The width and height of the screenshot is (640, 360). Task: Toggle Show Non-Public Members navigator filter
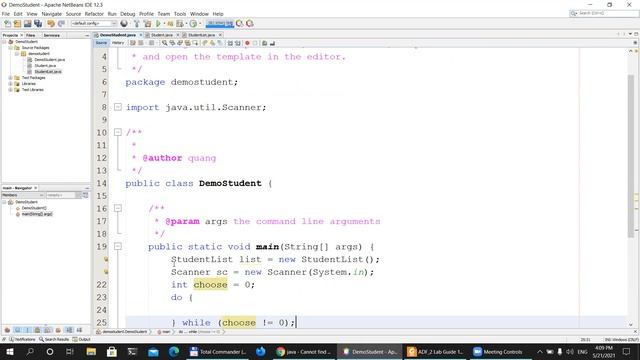point(38,330)
